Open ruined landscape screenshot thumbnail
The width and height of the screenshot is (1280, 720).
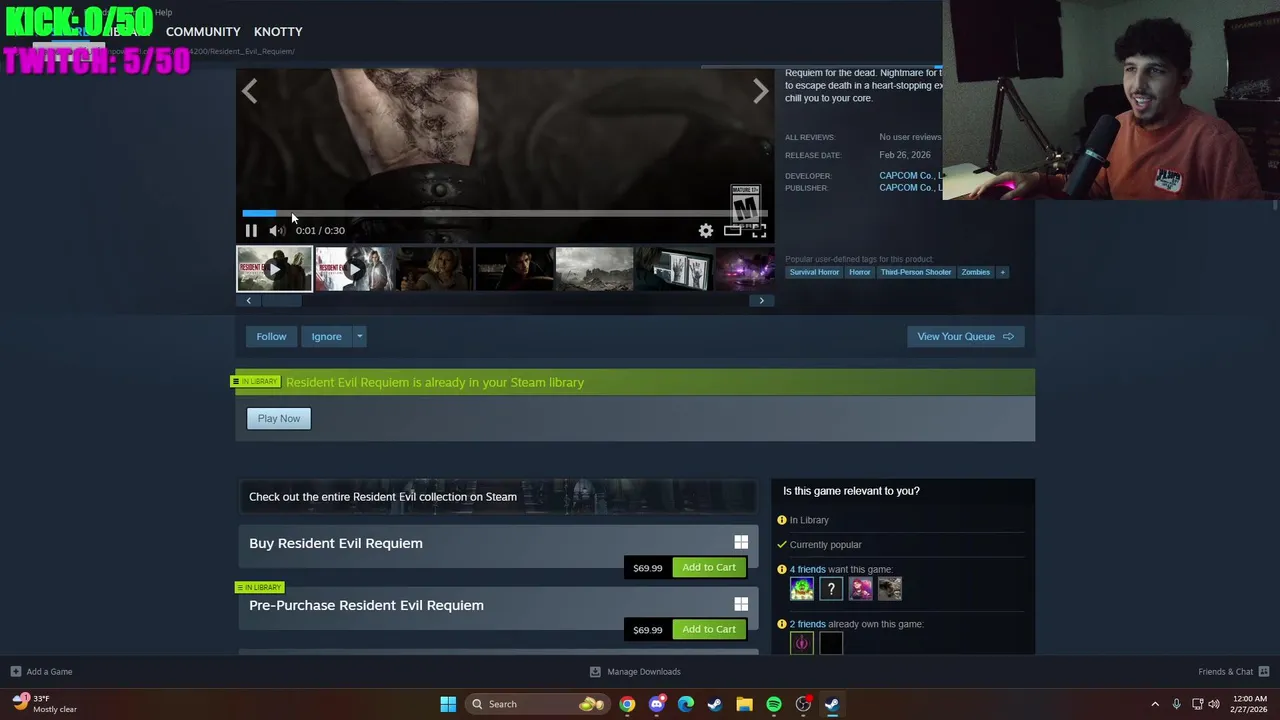pos(594,269)
